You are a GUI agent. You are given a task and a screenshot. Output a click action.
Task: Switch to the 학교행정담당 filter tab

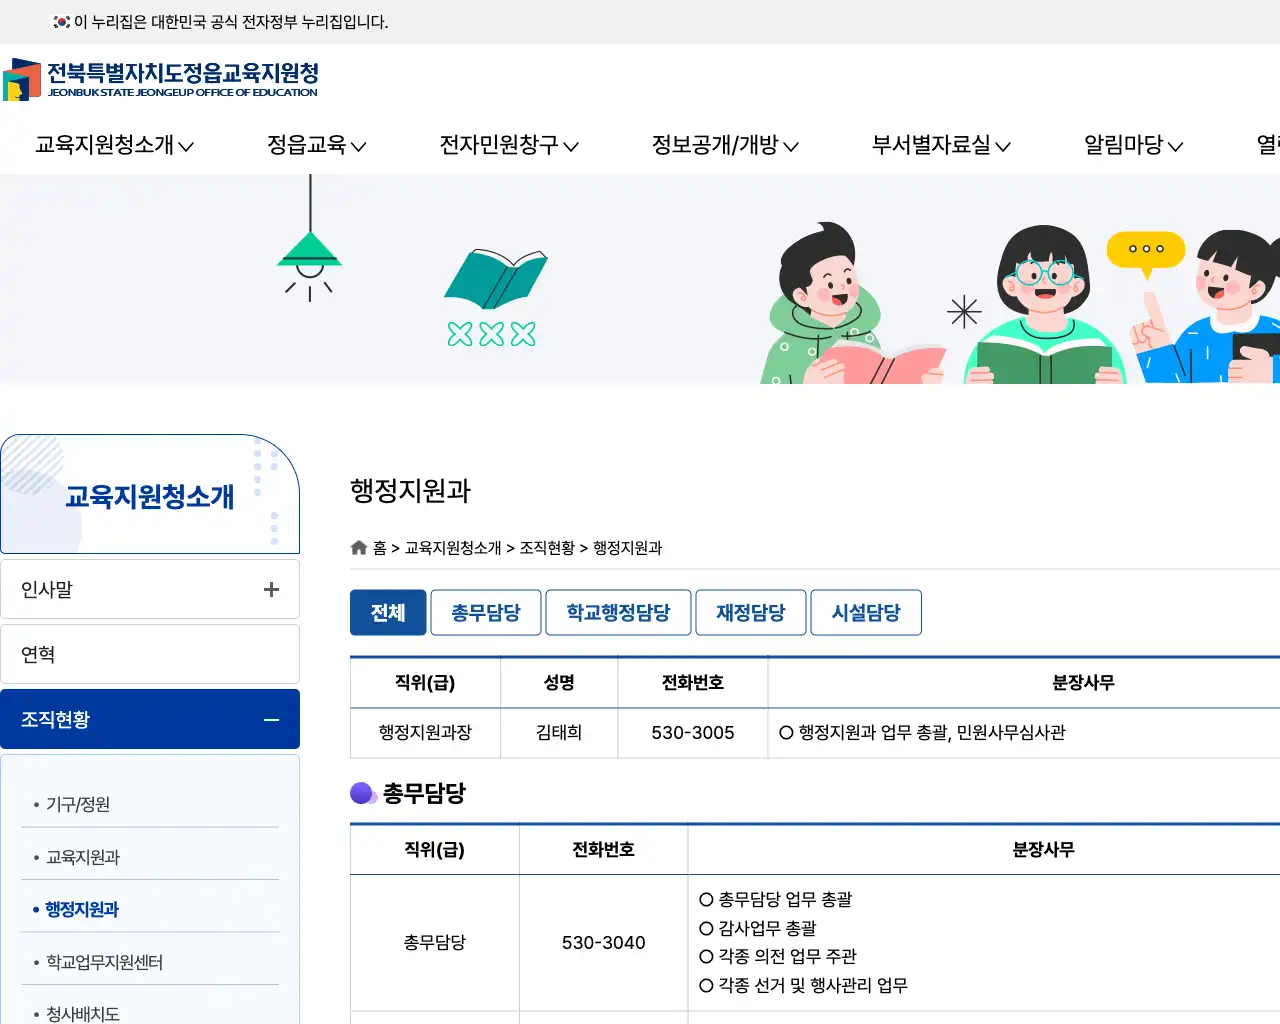pyautogui.click(x=617, y=612)
